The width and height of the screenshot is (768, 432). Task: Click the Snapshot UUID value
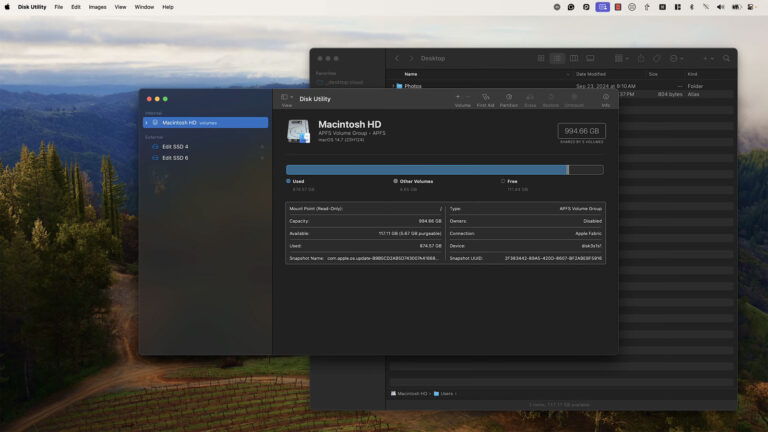pos(553,258)
